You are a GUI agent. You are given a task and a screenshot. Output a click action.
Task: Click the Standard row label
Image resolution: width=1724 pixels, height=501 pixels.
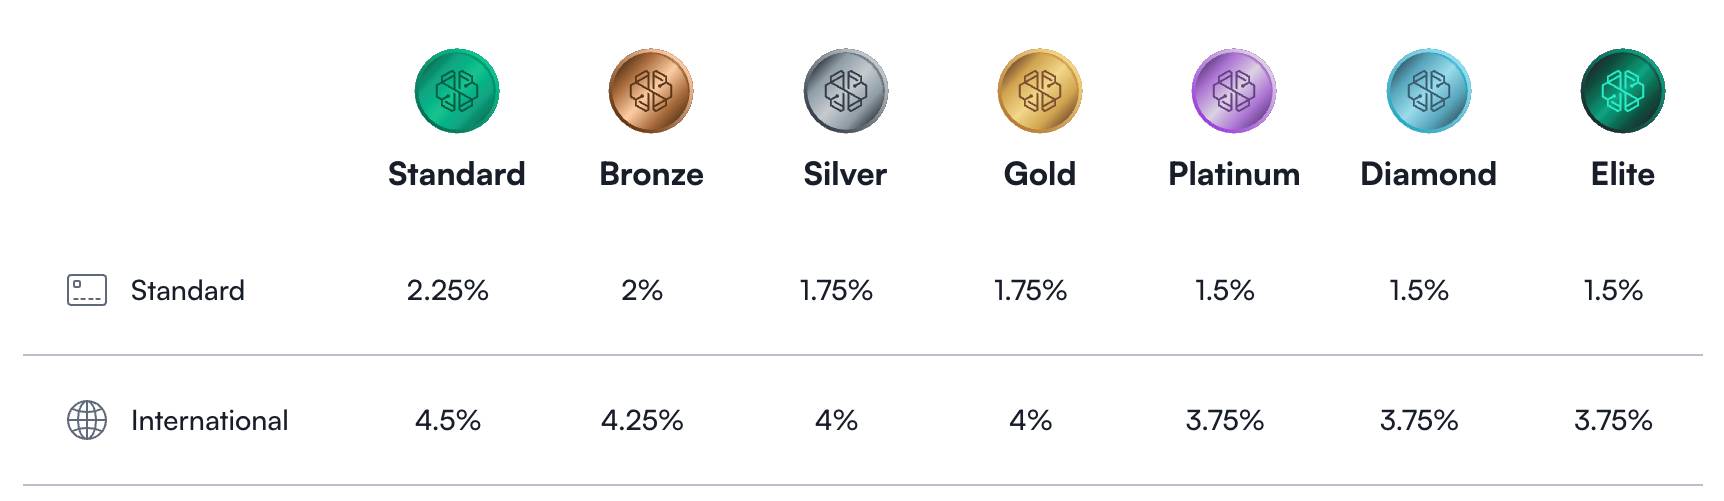pyautogui.click(x=188, y=290)
